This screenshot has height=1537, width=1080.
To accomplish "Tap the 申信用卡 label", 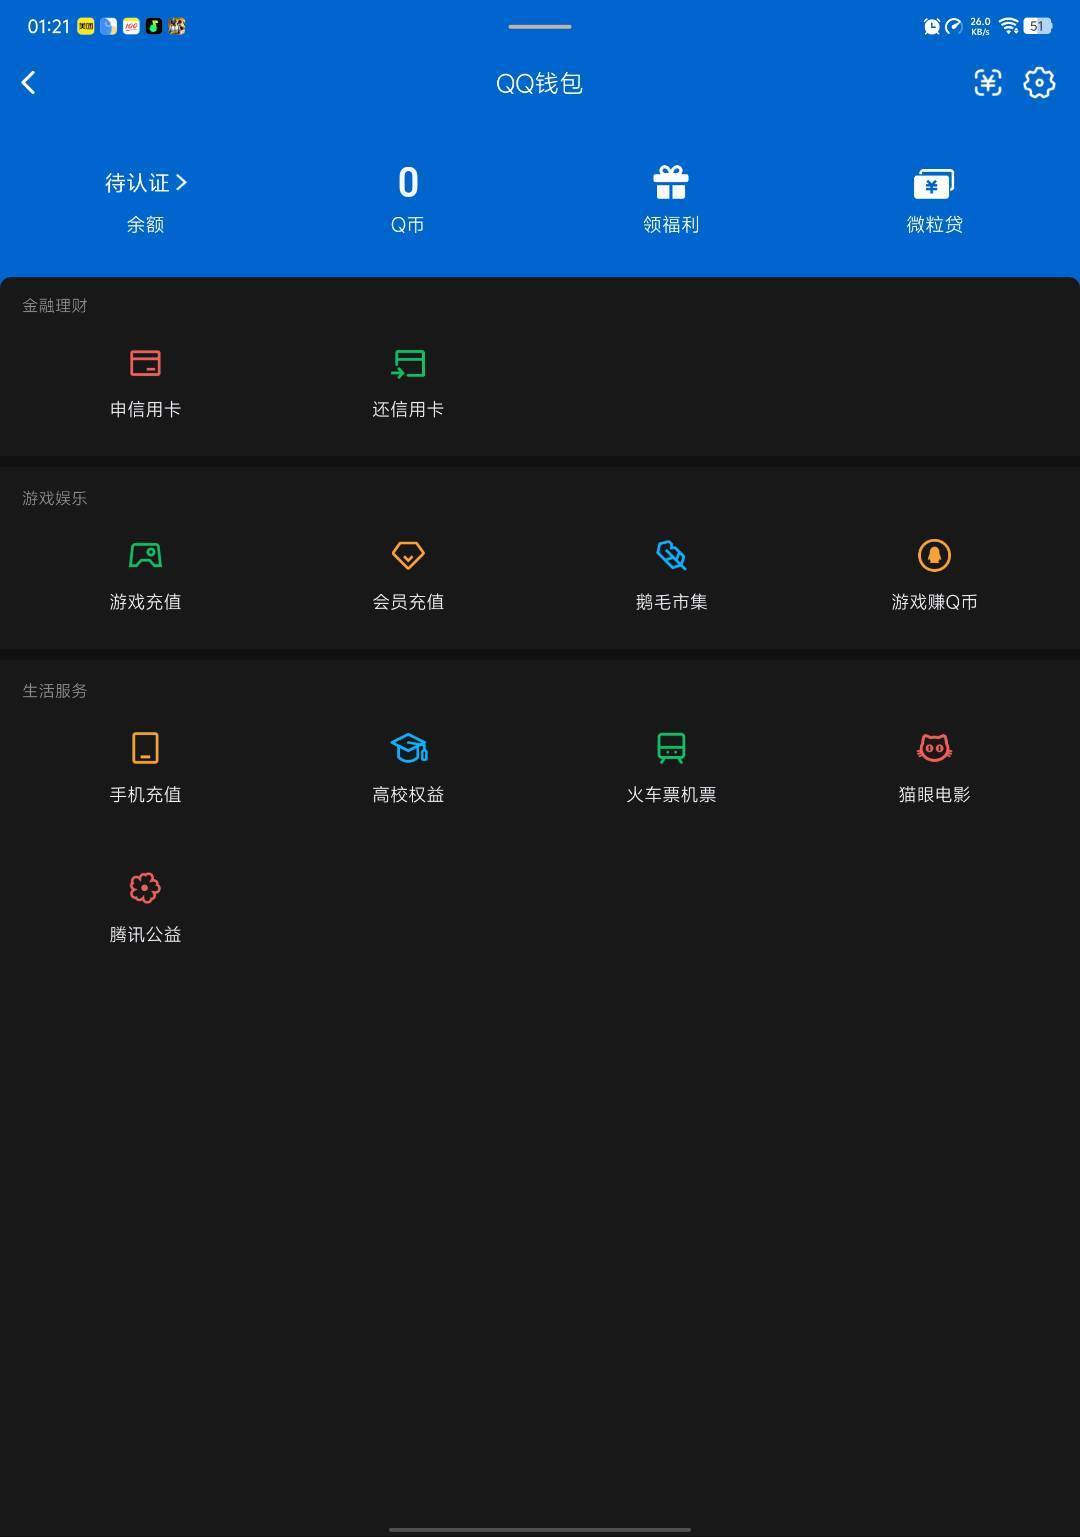I will click(x=145, y=409).
